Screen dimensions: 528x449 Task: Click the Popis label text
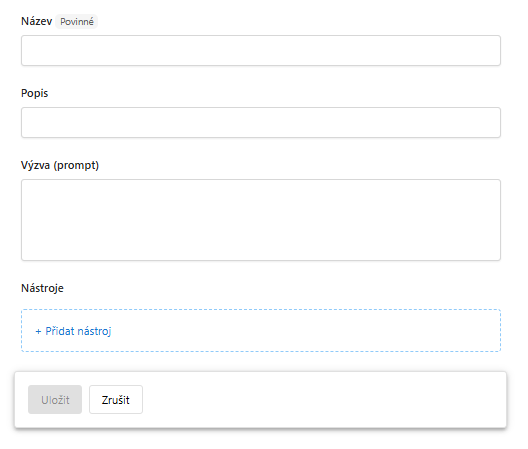click(35, 93)
